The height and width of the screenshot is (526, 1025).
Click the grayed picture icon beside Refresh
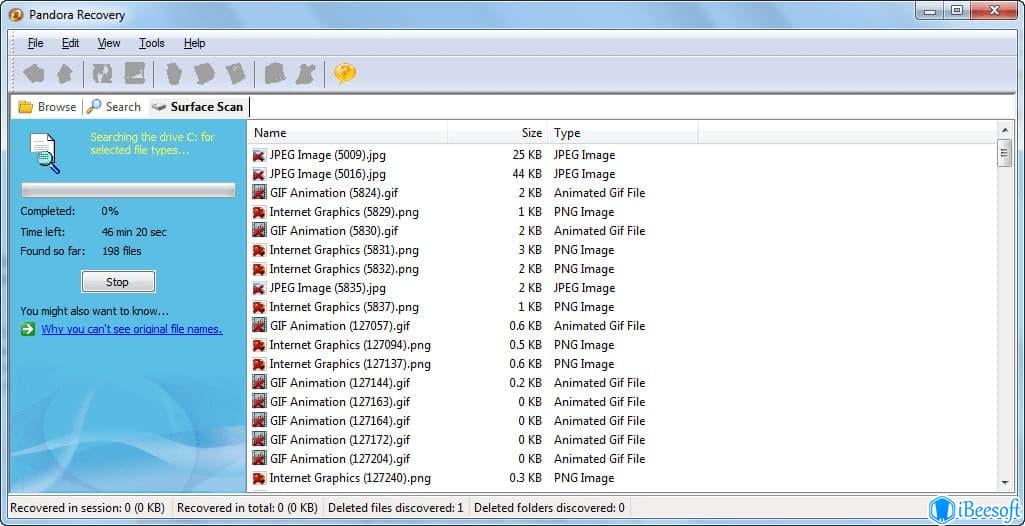(x=135, y=74)
